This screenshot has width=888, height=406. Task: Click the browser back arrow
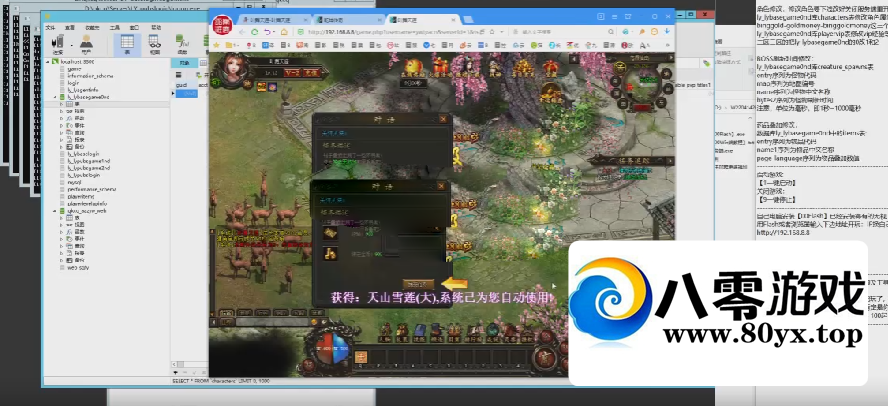[242, 32]
